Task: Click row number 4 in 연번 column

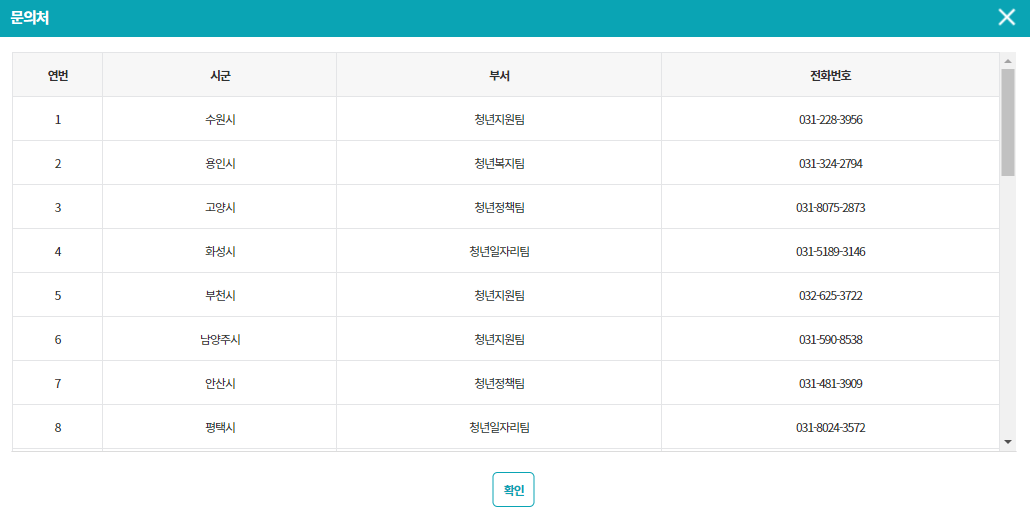Action: 58,252
